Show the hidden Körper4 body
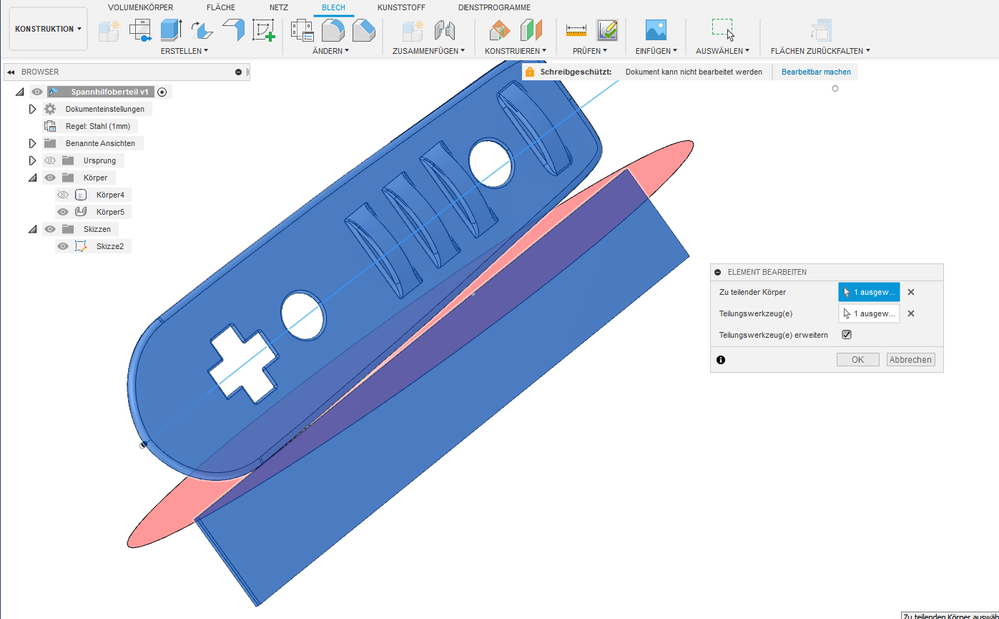 point(62,195)
